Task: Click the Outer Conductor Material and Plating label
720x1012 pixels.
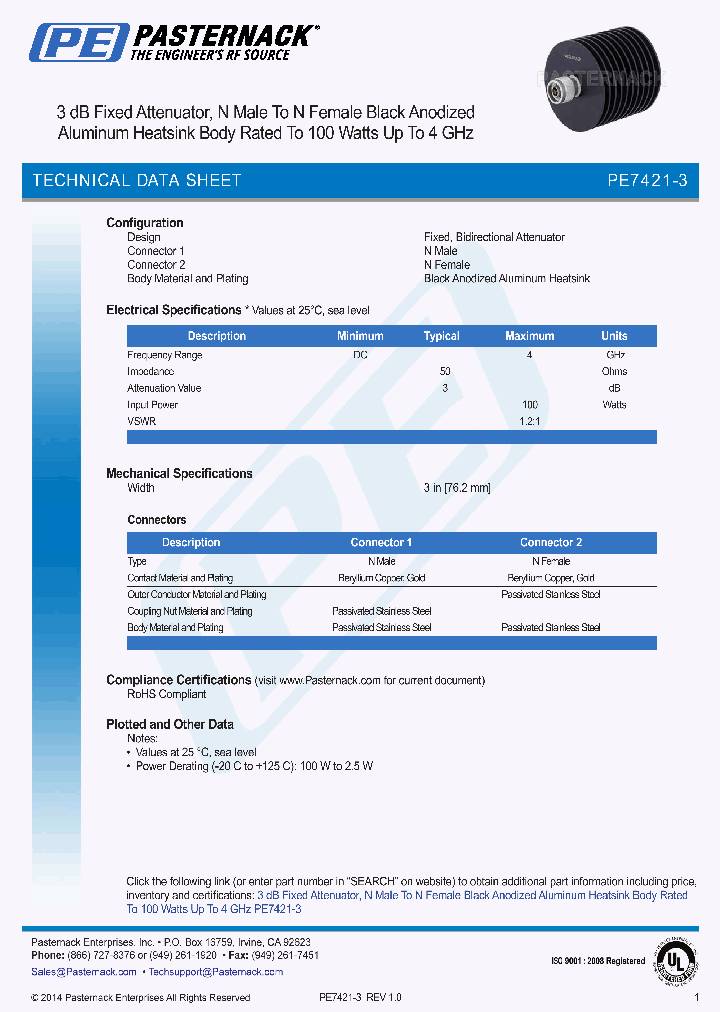Action: pos(197,594)
